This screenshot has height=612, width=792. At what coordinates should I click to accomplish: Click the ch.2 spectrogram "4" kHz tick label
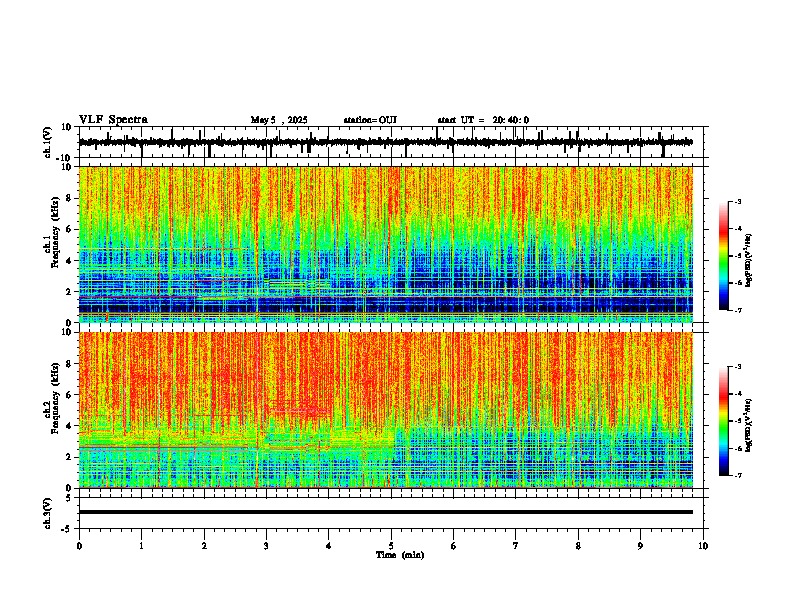coord(69,426)
